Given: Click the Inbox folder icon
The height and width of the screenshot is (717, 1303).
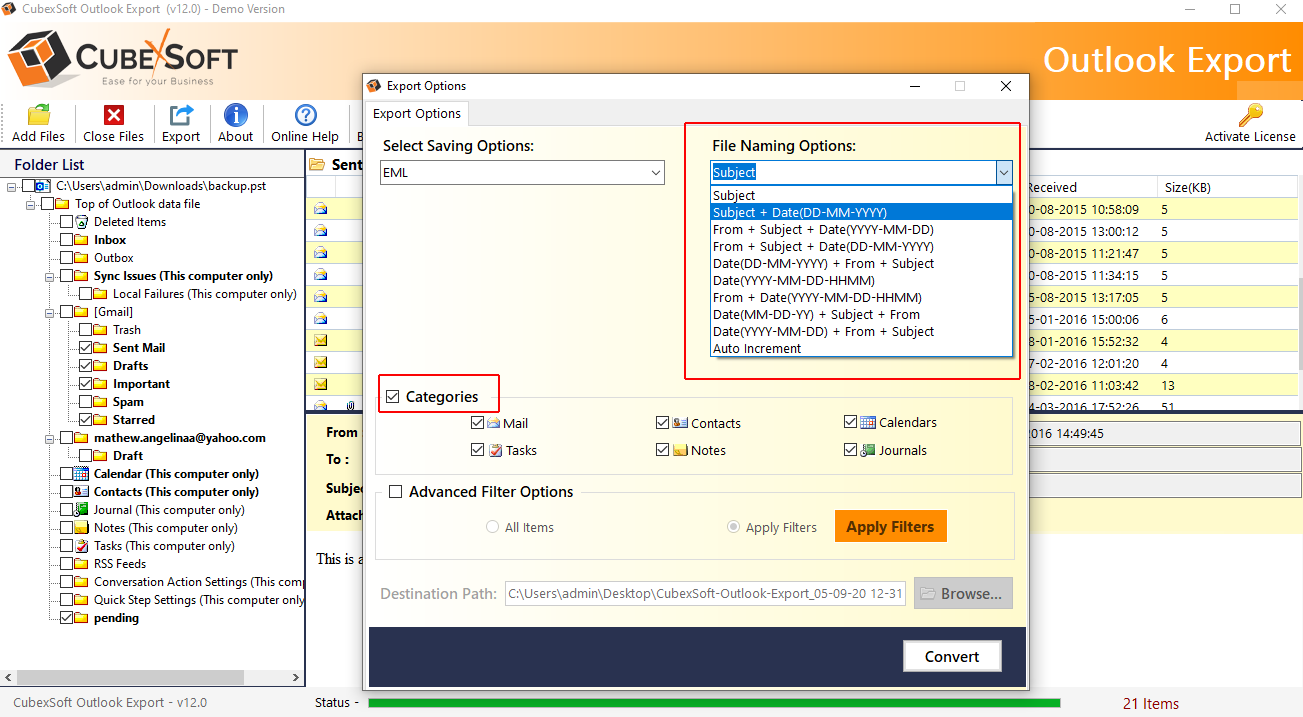Looking at the screenshot, I should pyautogui.click(x=82, y=240).
